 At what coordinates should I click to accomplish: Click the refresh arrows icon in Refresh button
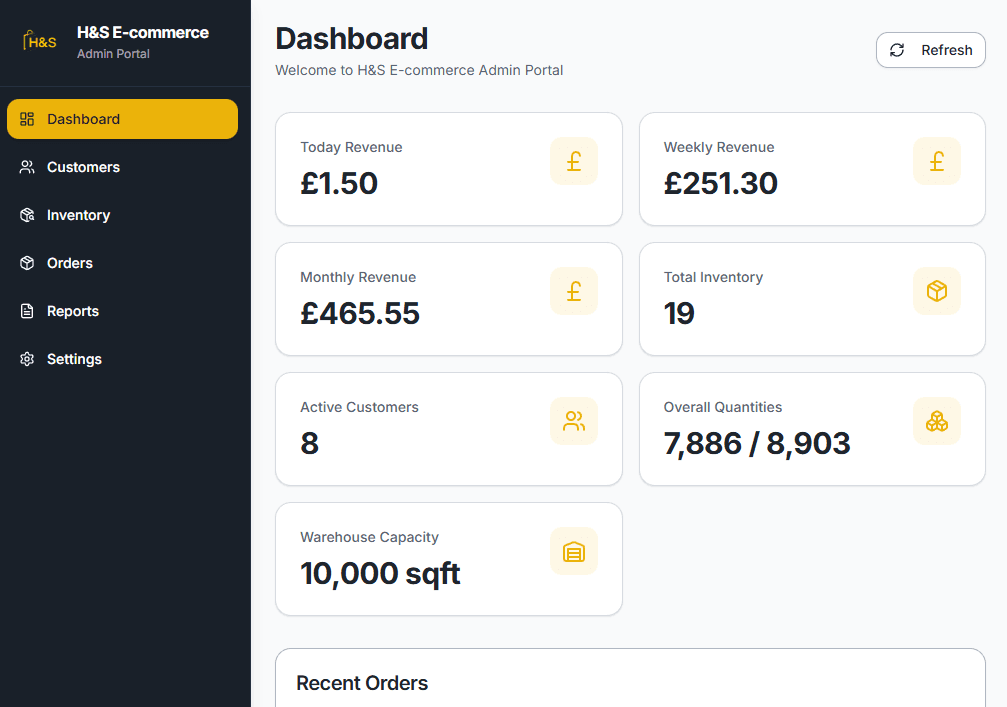click(x=898, y=49)
